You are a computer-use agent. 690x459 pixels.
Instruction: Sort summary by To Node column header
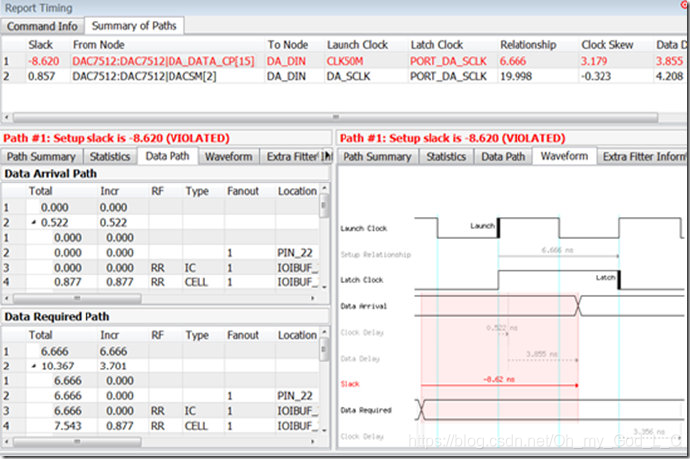288,45
